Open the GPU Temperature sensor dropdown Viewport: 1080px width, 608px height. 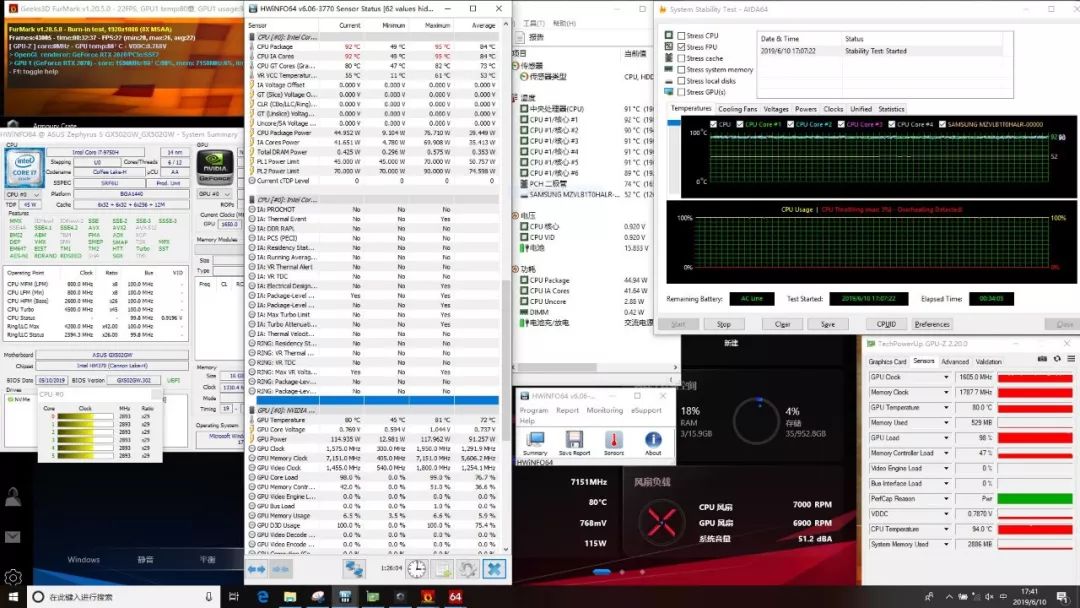946,408
